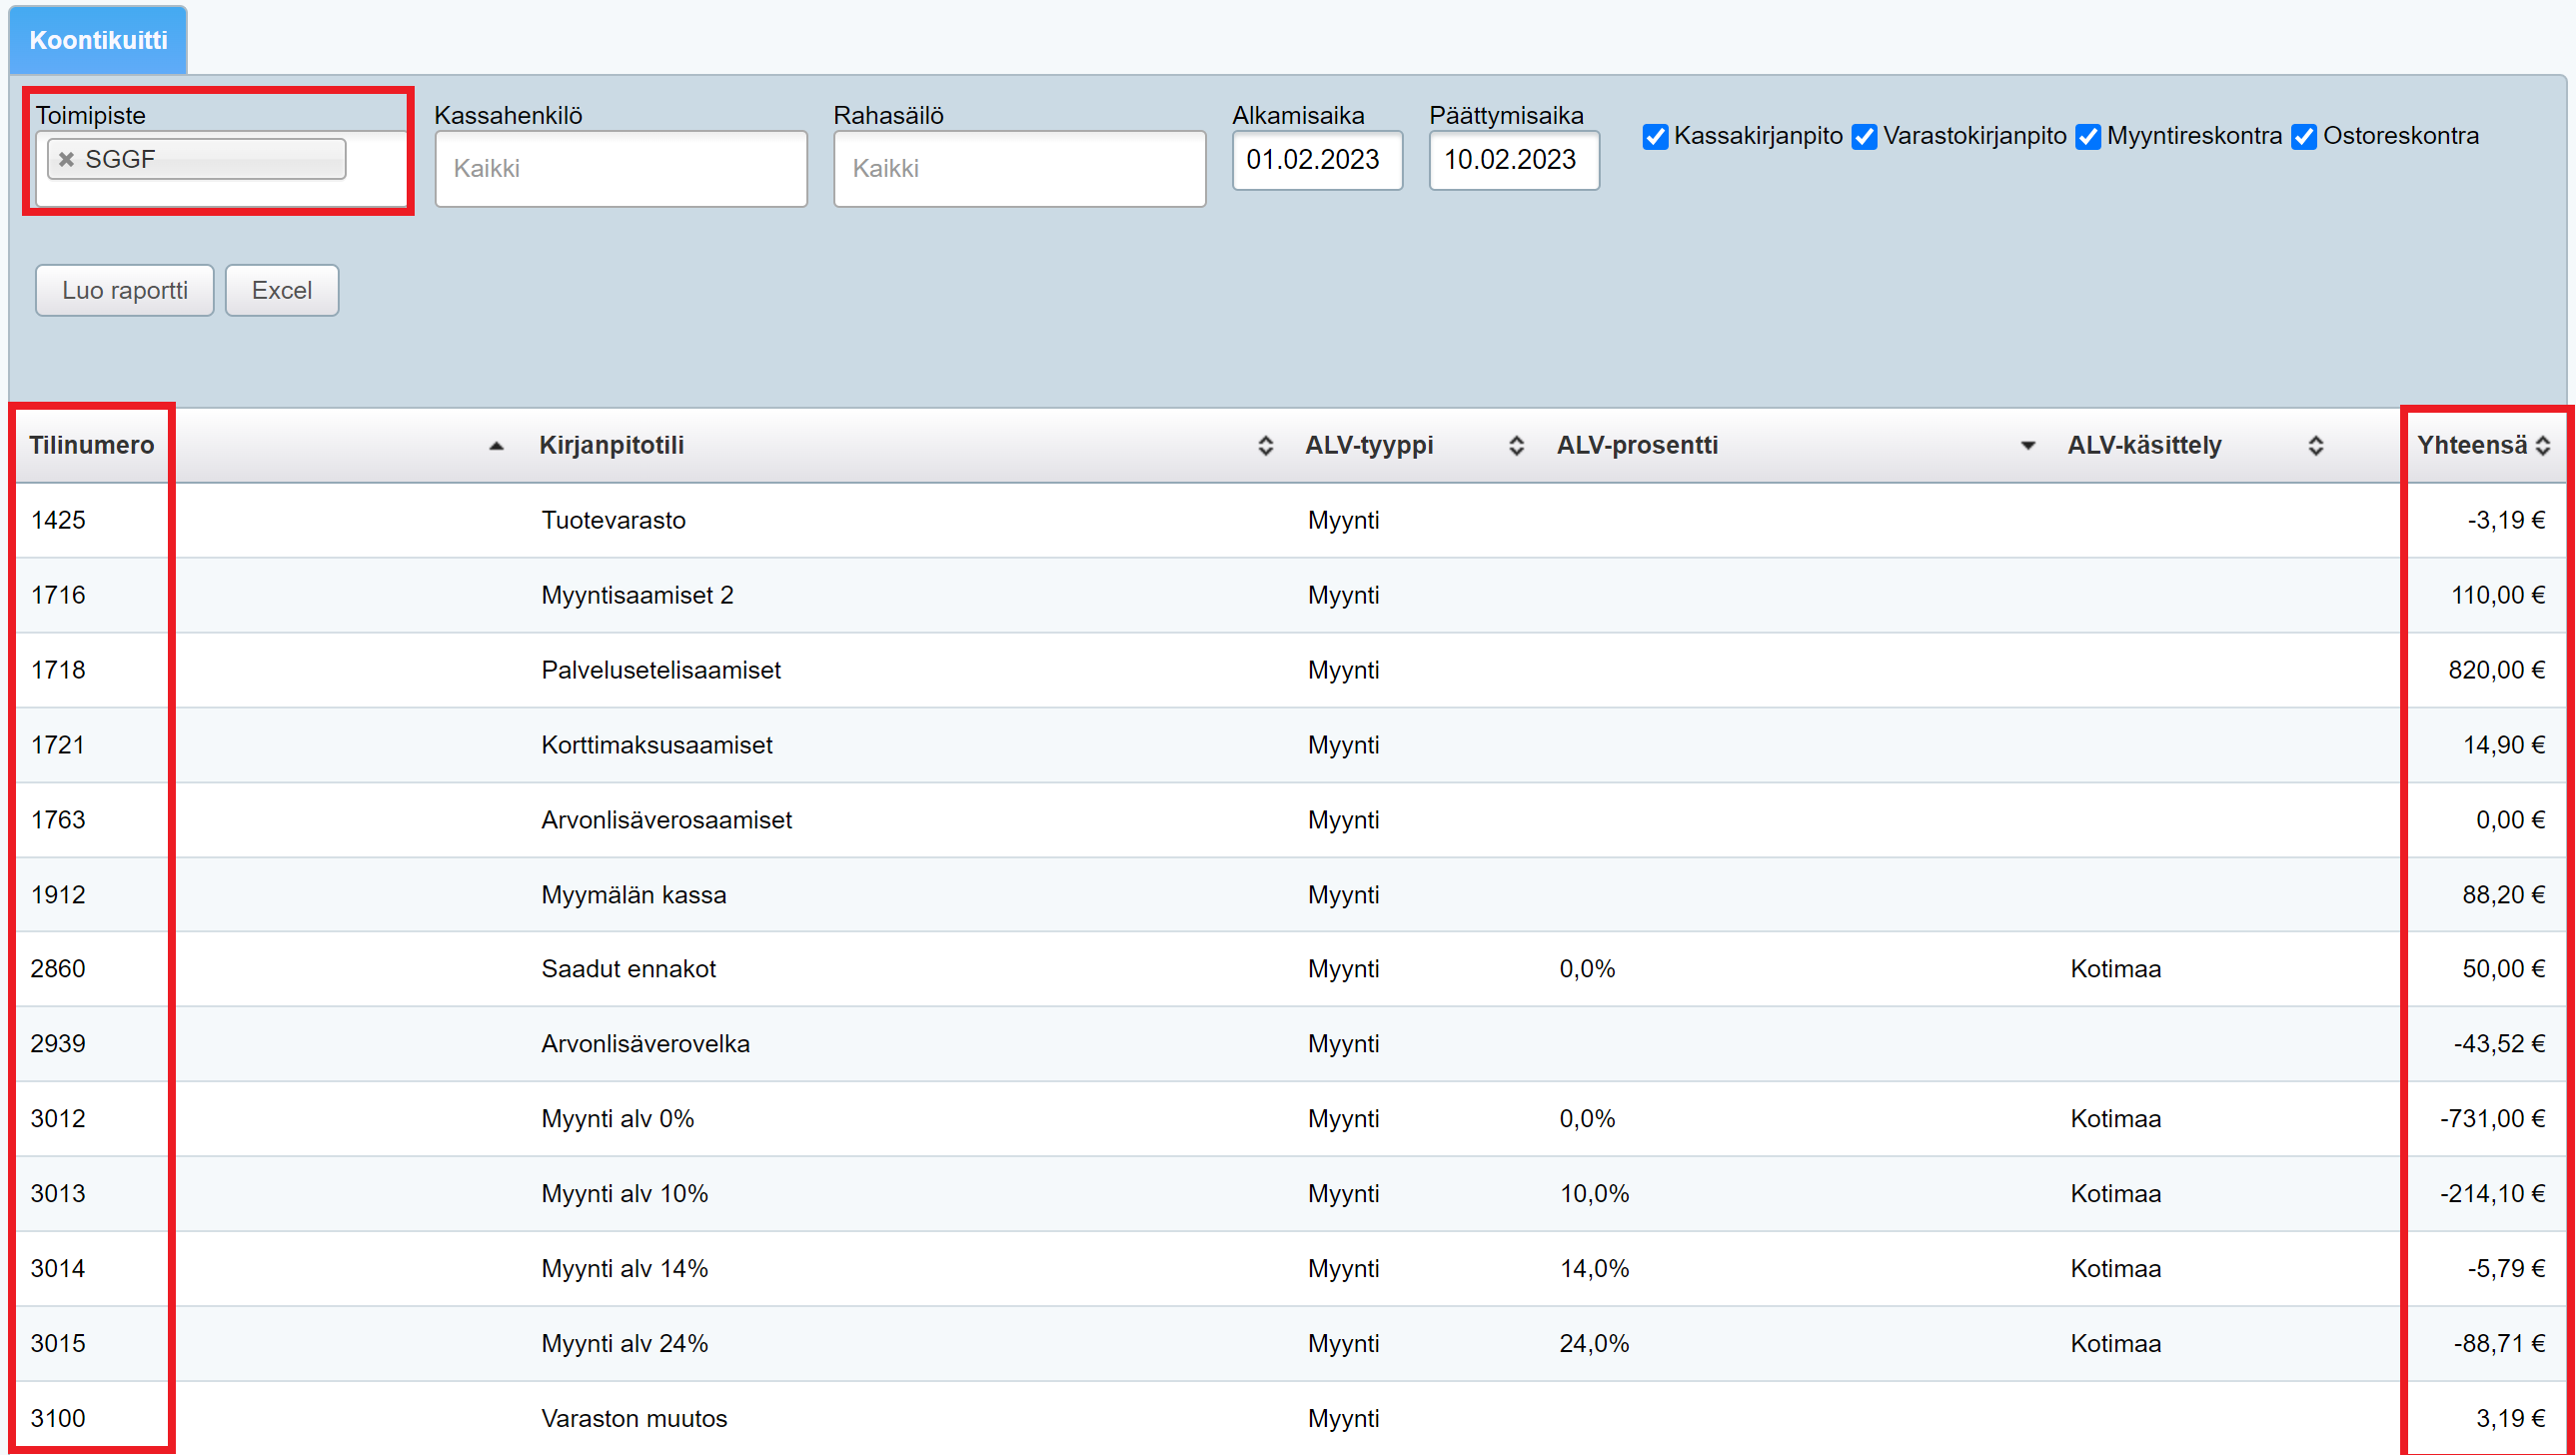Remove the SGGF tag with x icon
2576x1455 pixels.
pyautogui.click(x=66, y=159)
